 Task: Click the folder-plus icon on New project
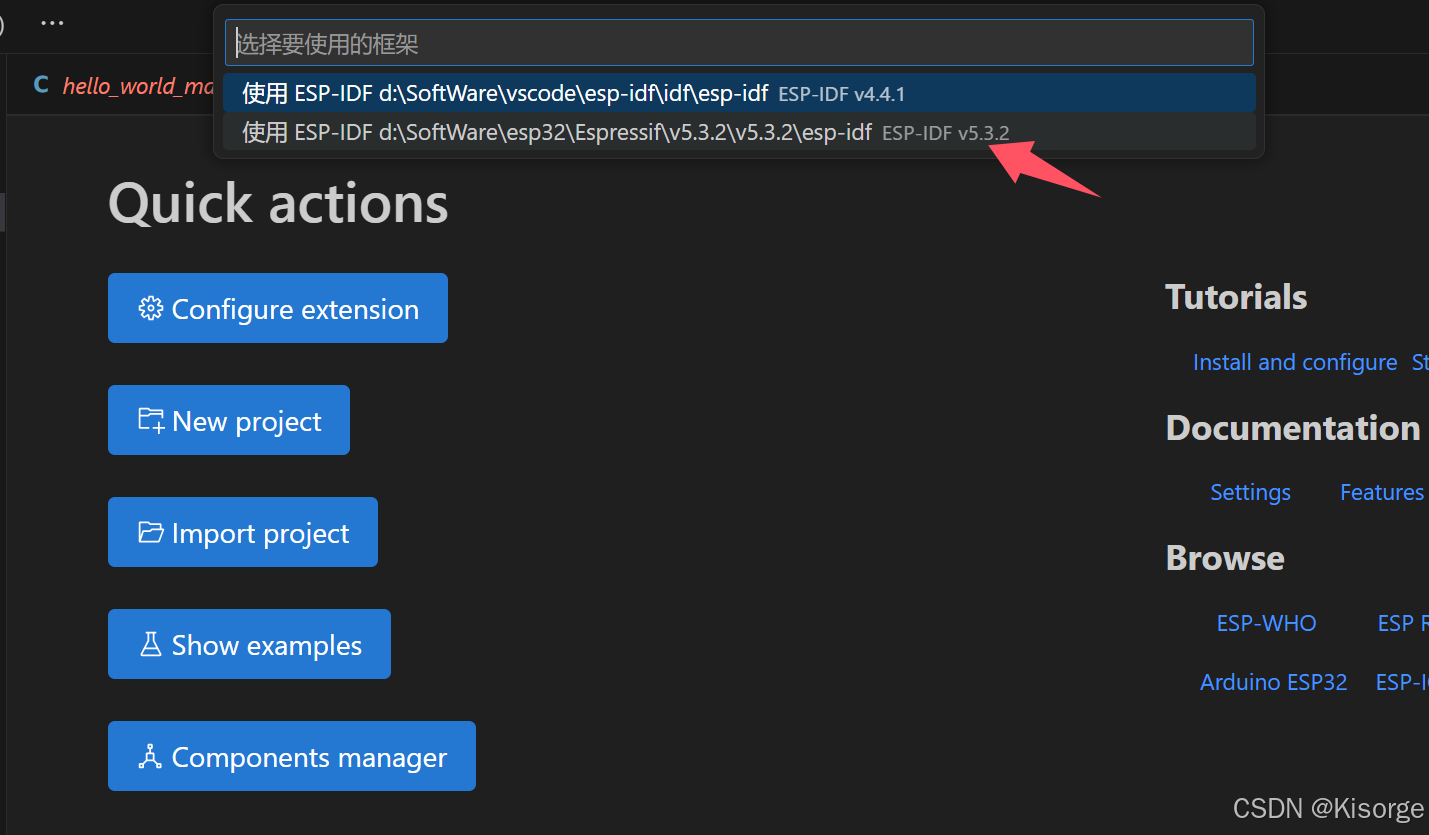[151, 420]
